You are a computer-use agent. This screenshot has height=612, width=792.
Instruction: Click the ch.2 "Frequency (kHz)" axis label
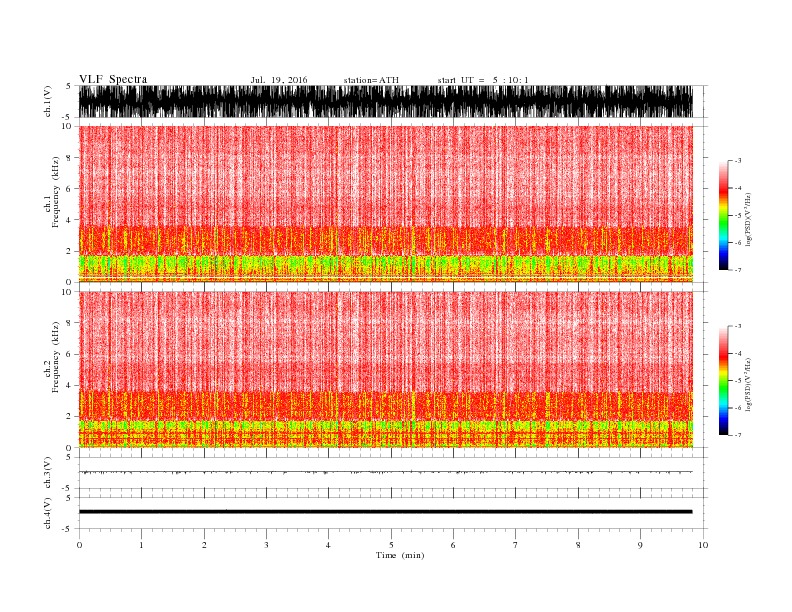pyautogui.click(x=56, y=358)
